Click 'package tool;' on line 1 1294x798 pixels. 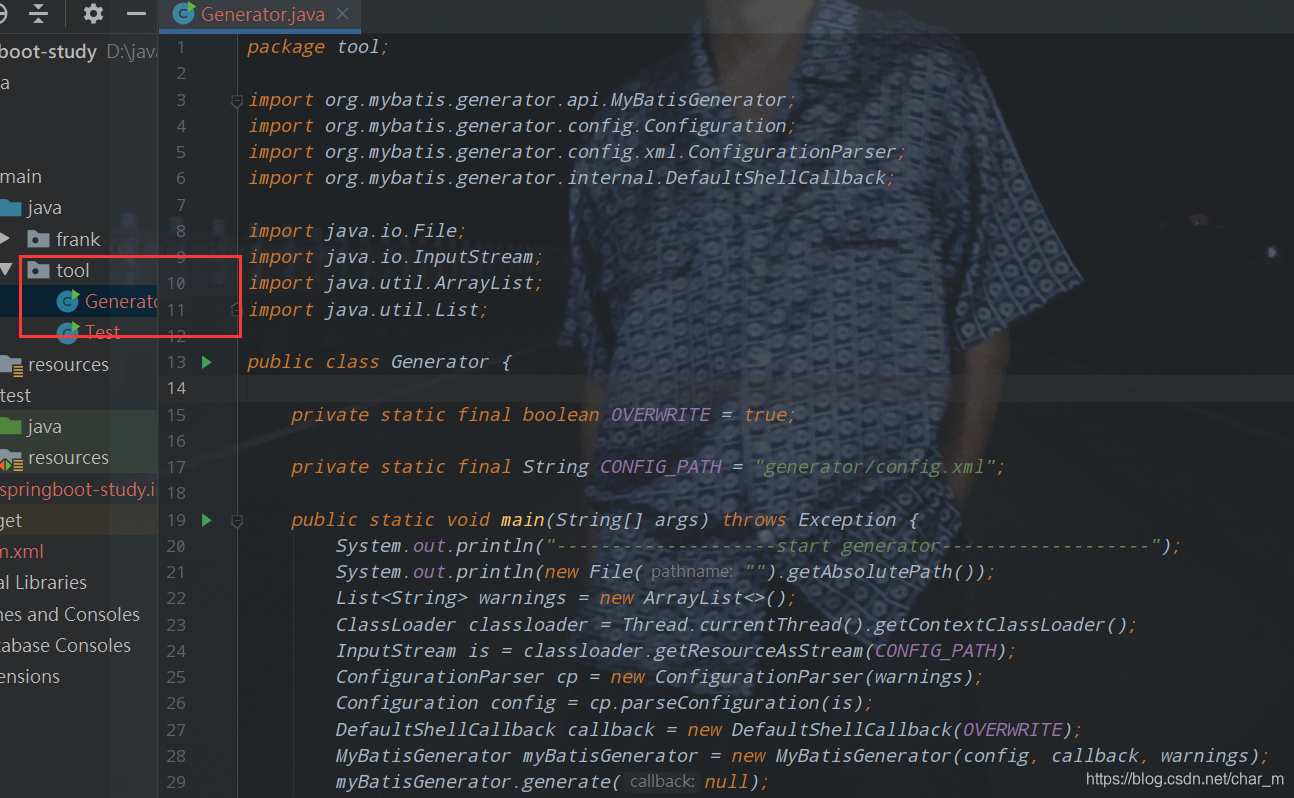click(318, 47)
